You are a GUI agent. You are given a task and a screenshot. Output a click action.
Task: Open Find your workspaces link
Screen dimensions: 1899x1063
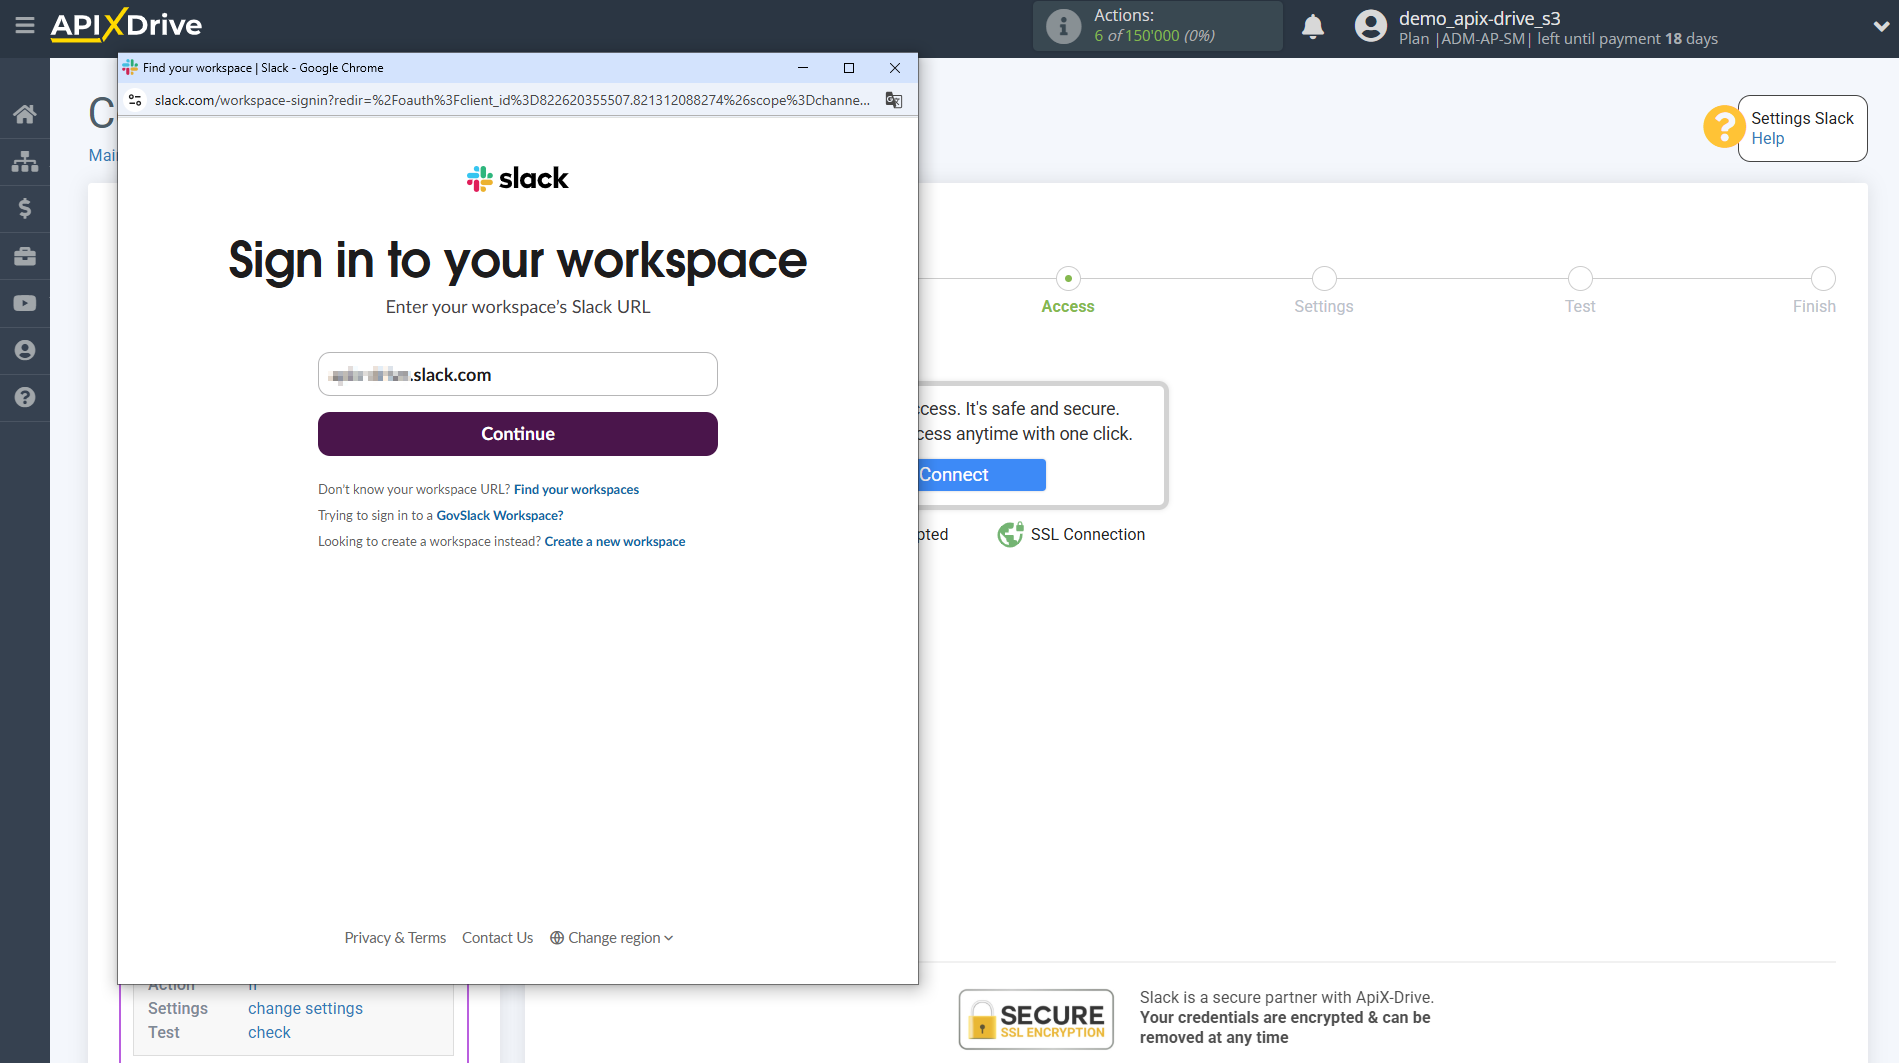pyautogui.click(x=576, y=489)
